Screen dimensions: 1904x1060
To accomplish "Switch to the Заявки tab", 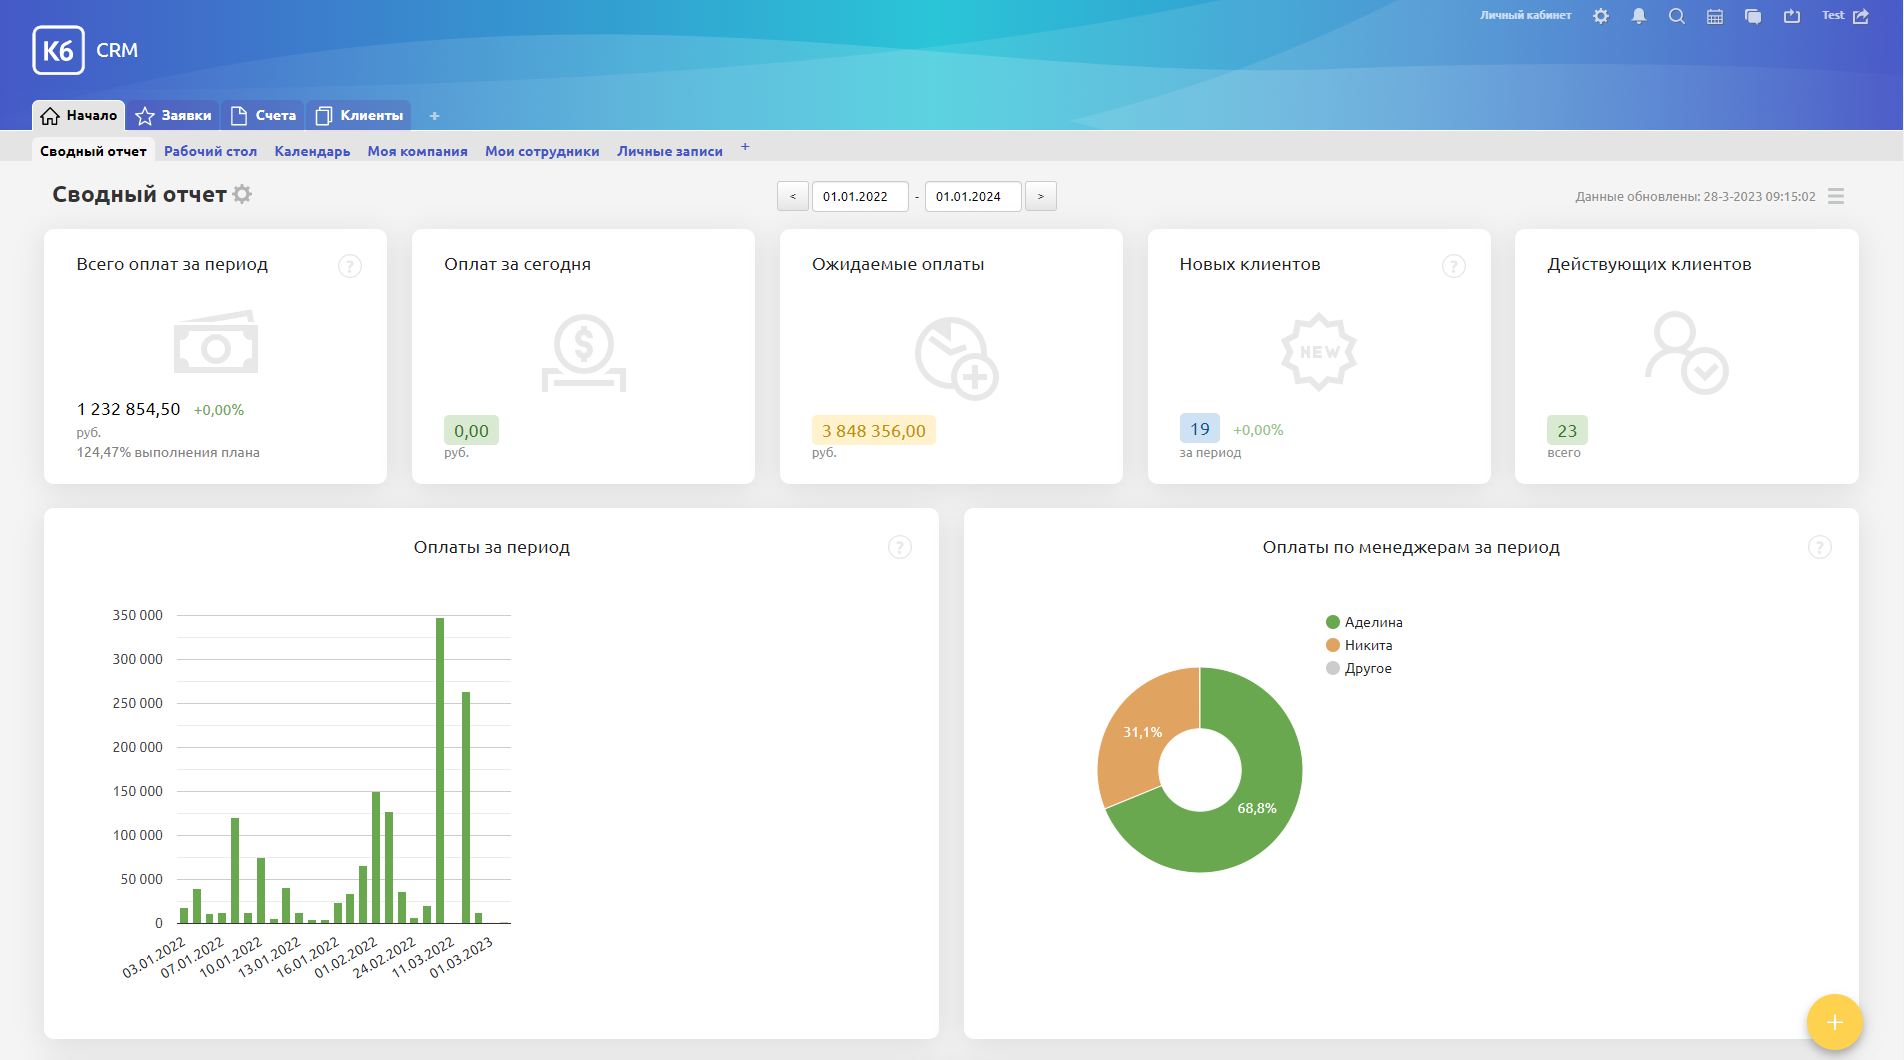I will (x=174, y=115).
